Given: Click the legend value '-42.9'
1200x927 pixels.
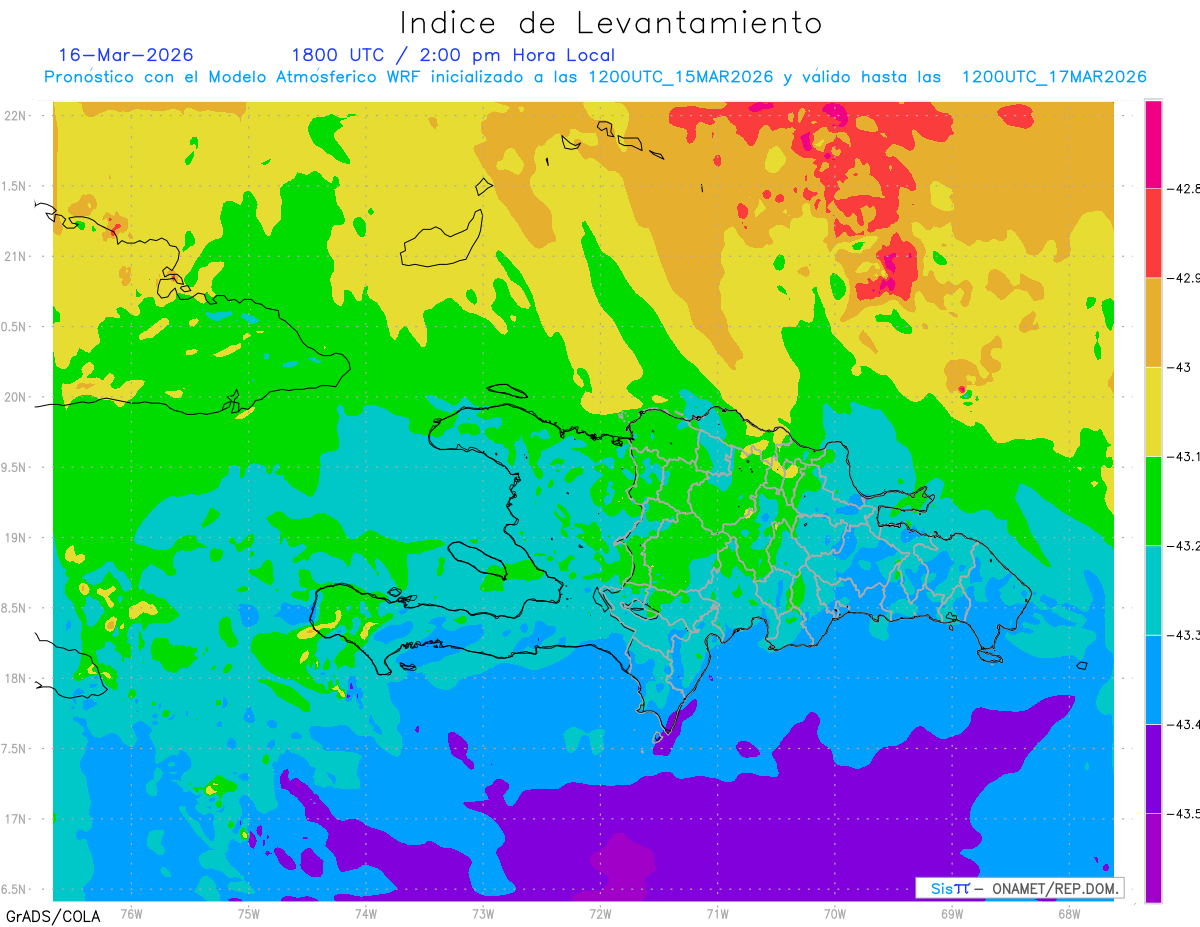Looking at the screenshot, I should pyautogui.click(x=1184, y=278).
